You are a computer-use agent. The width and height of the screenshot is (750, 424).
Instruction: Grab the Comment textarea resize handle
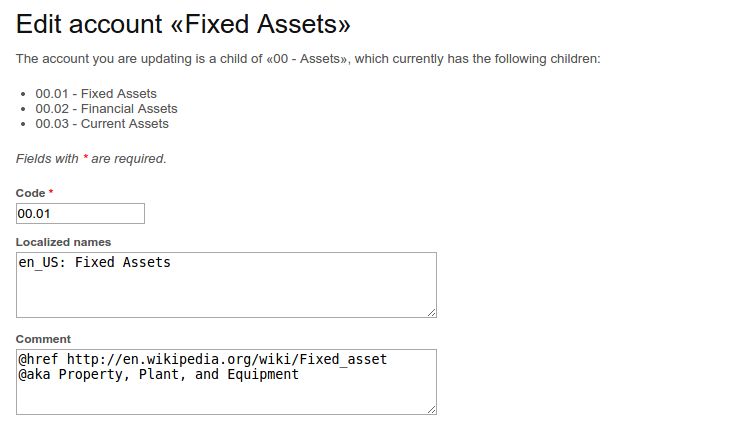point(432,409)
